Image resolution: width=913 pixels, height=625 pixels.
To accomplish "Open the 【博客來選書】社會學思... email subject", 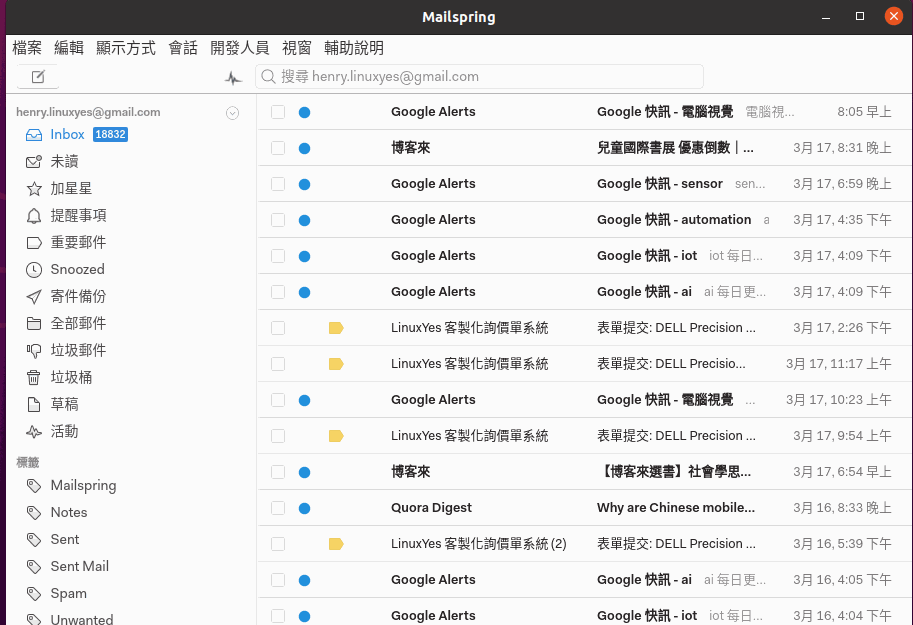I will click(x=674, y=472).
